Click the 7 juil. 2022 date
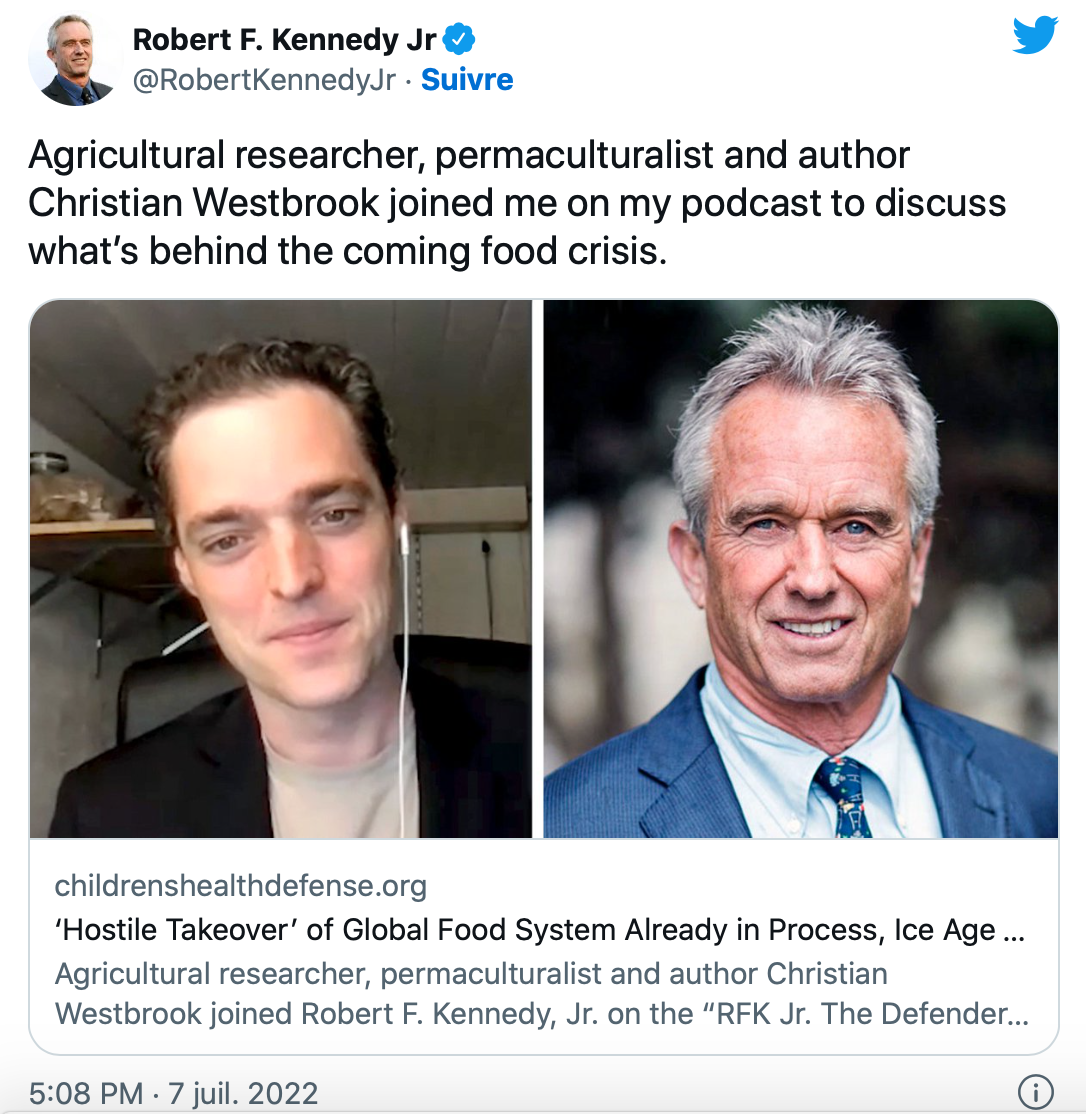The height and width of the screenshot is (1114, 1086). point(243,1093)
